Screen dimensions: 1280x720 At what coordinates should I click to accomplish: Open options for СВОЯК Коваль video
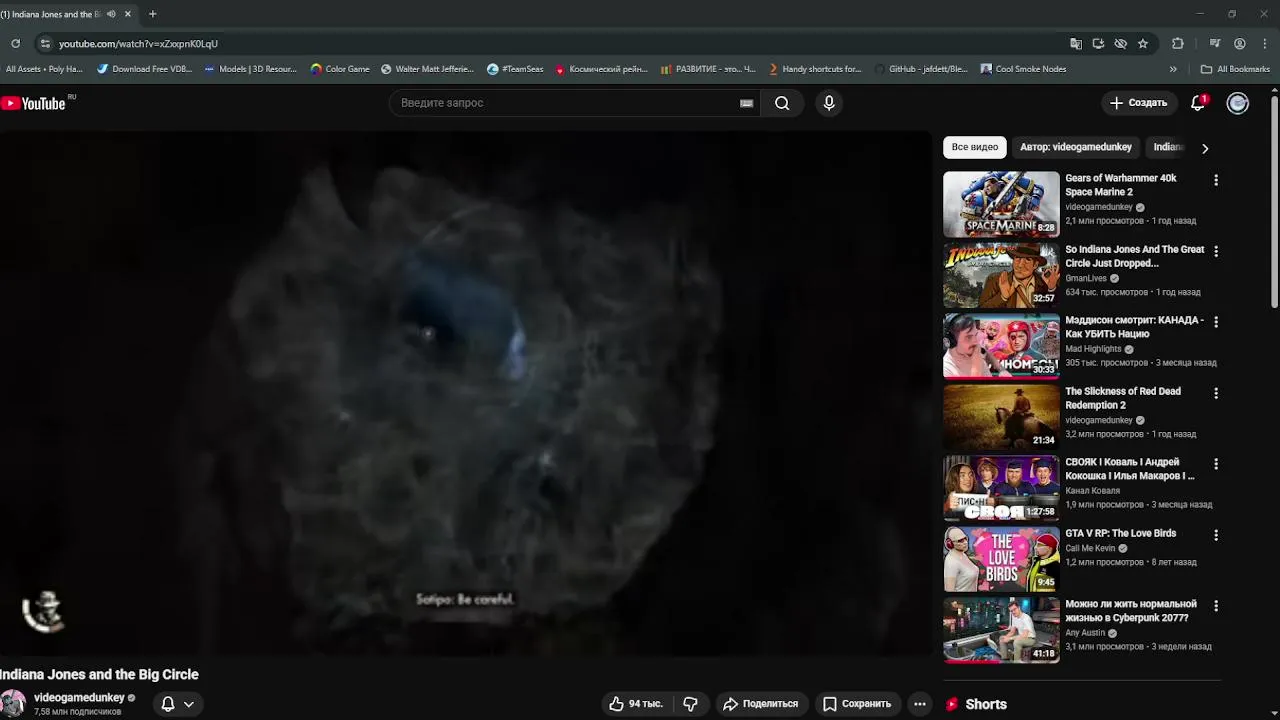(1216, 464)
